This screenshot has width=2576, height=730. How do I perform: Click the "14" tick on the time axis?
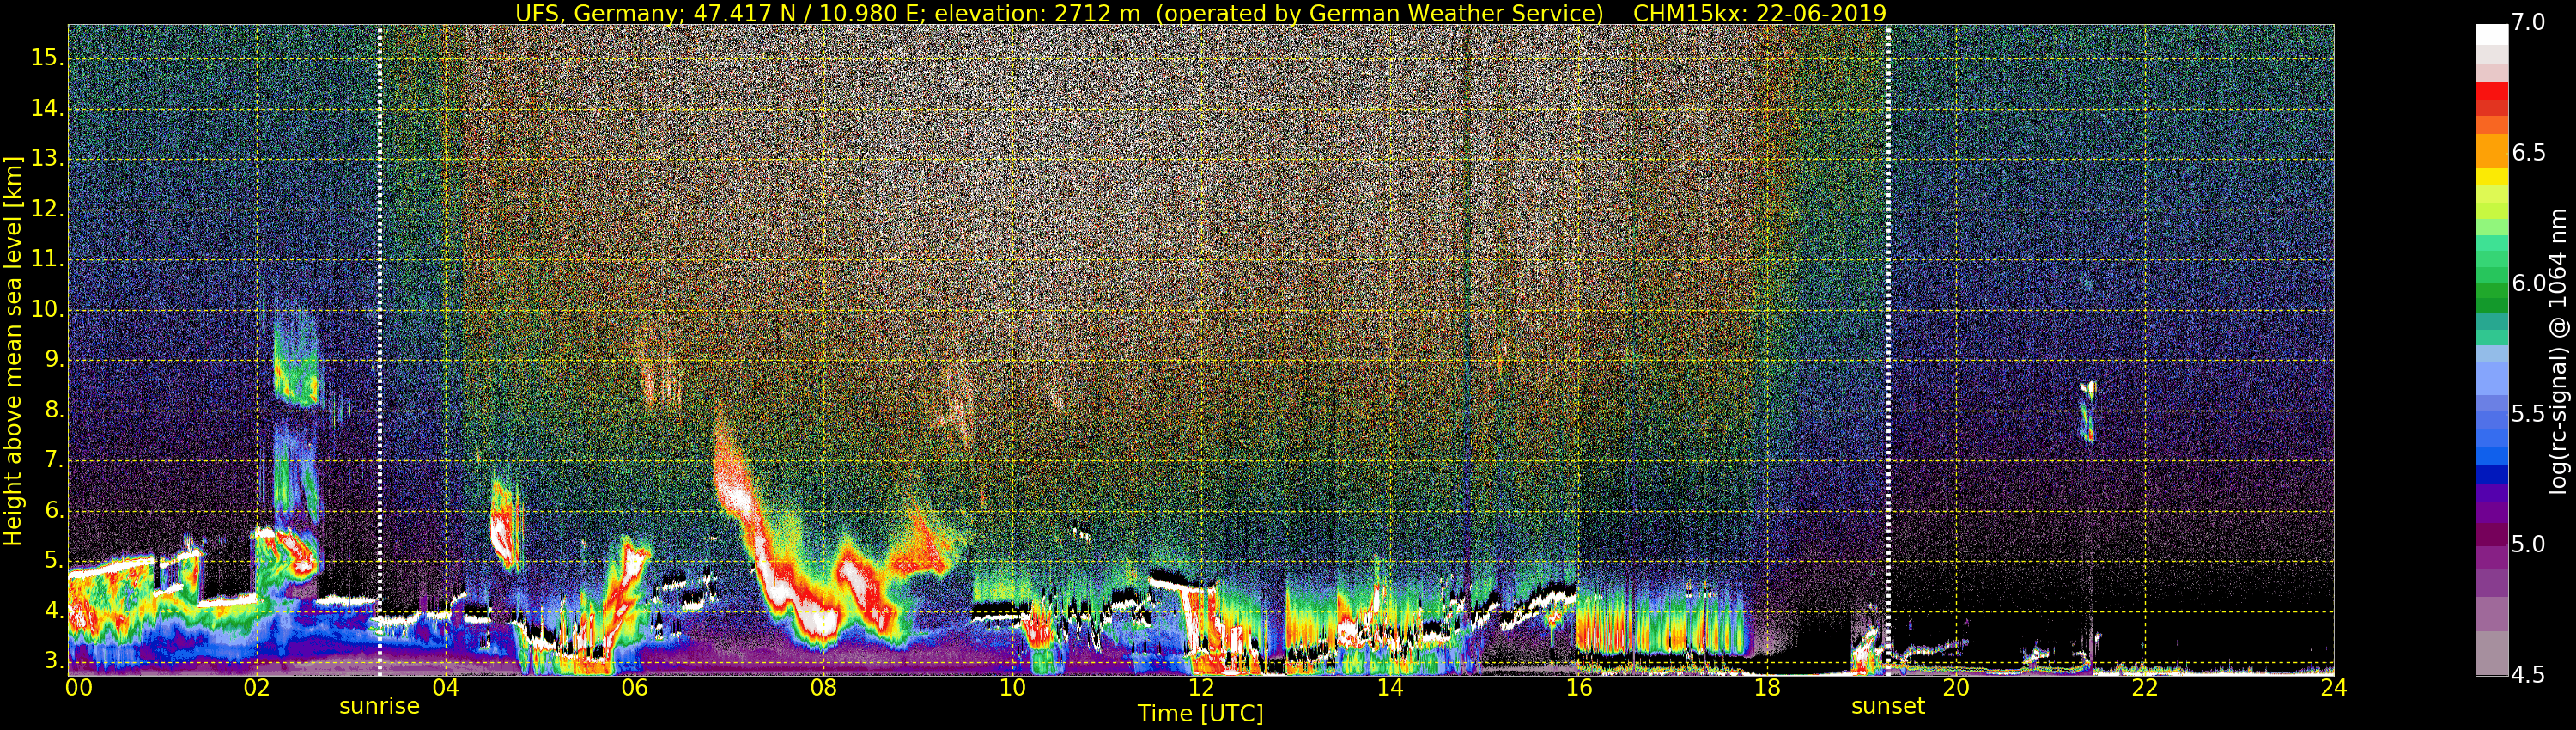coord(1390,687)
